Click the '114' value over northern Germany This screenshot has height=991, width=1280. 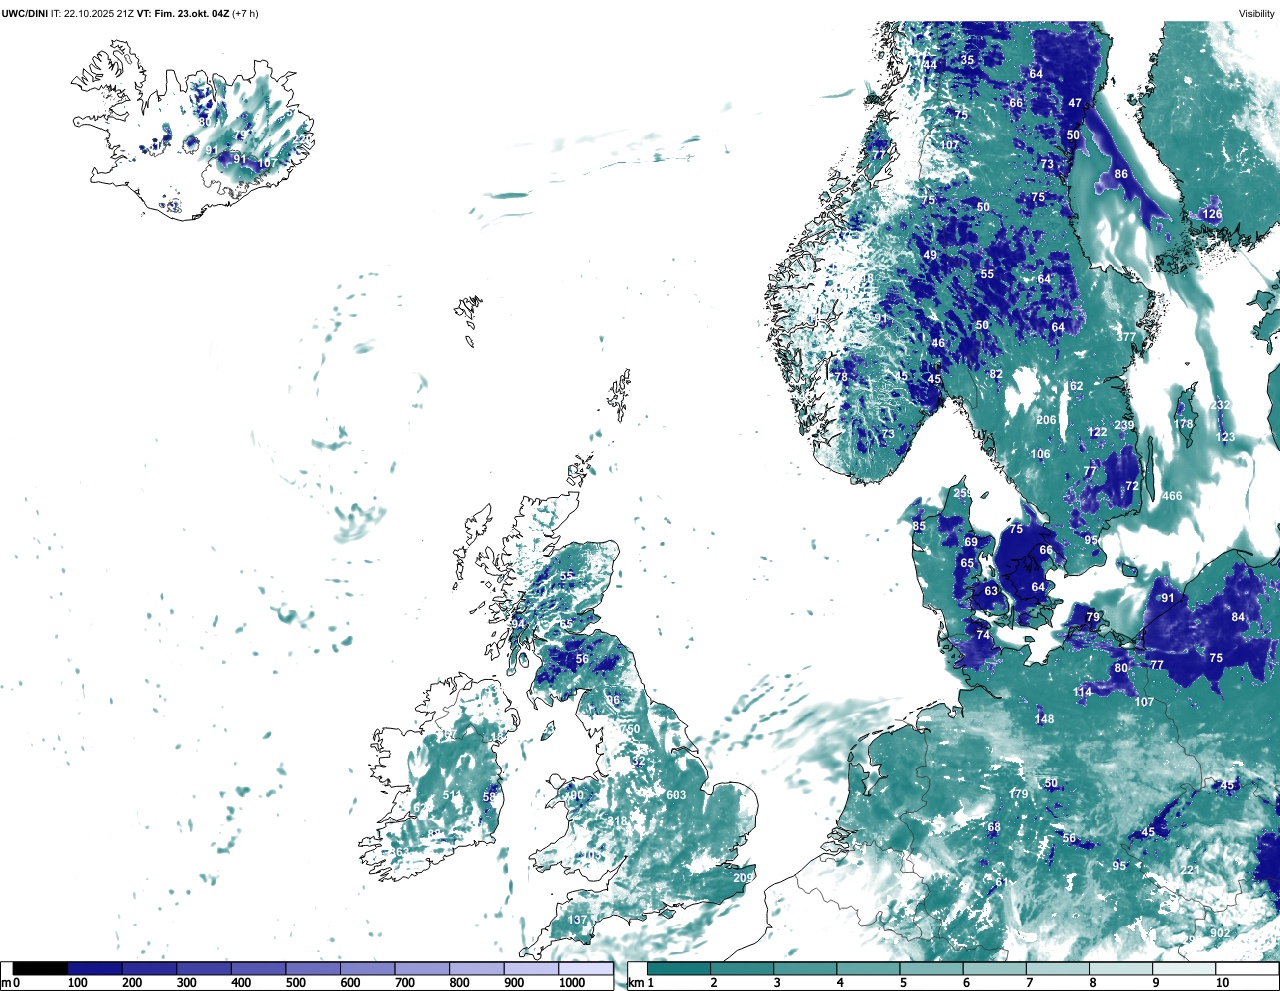(x=1082, y=692)
